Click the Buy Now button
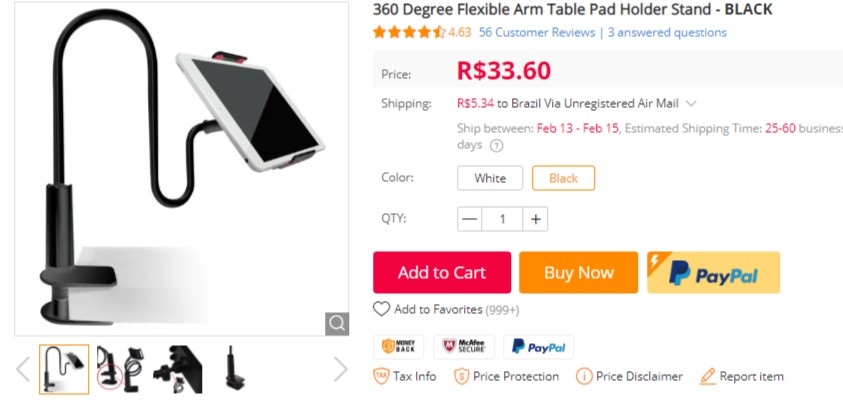The image size is (843, 405). click(578, 273)
